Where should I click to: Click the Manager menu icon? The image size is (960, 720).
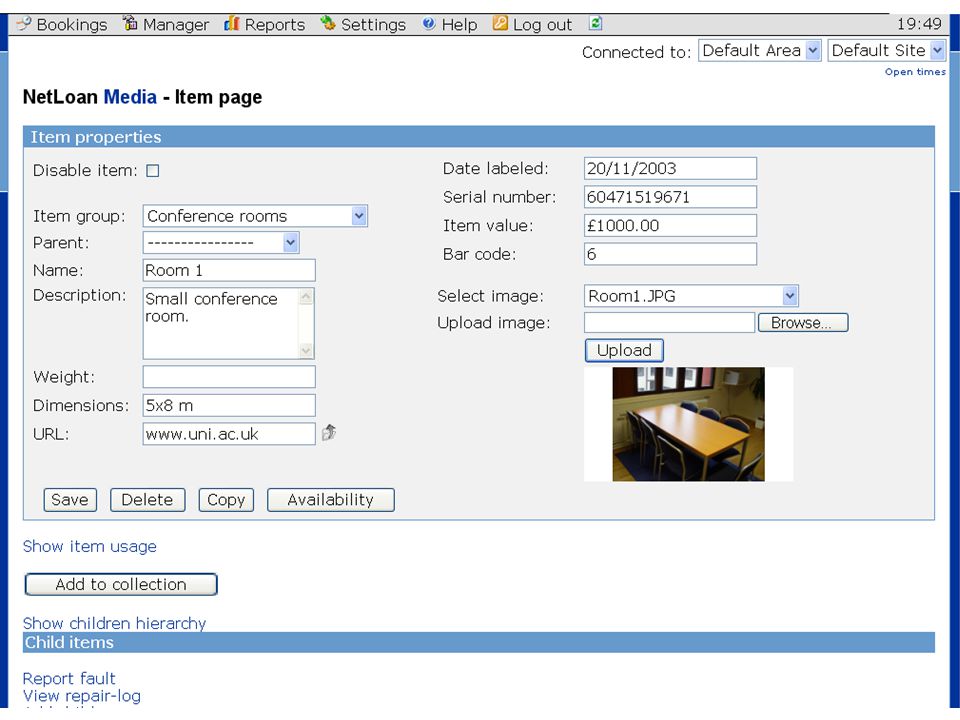point(130,23)
